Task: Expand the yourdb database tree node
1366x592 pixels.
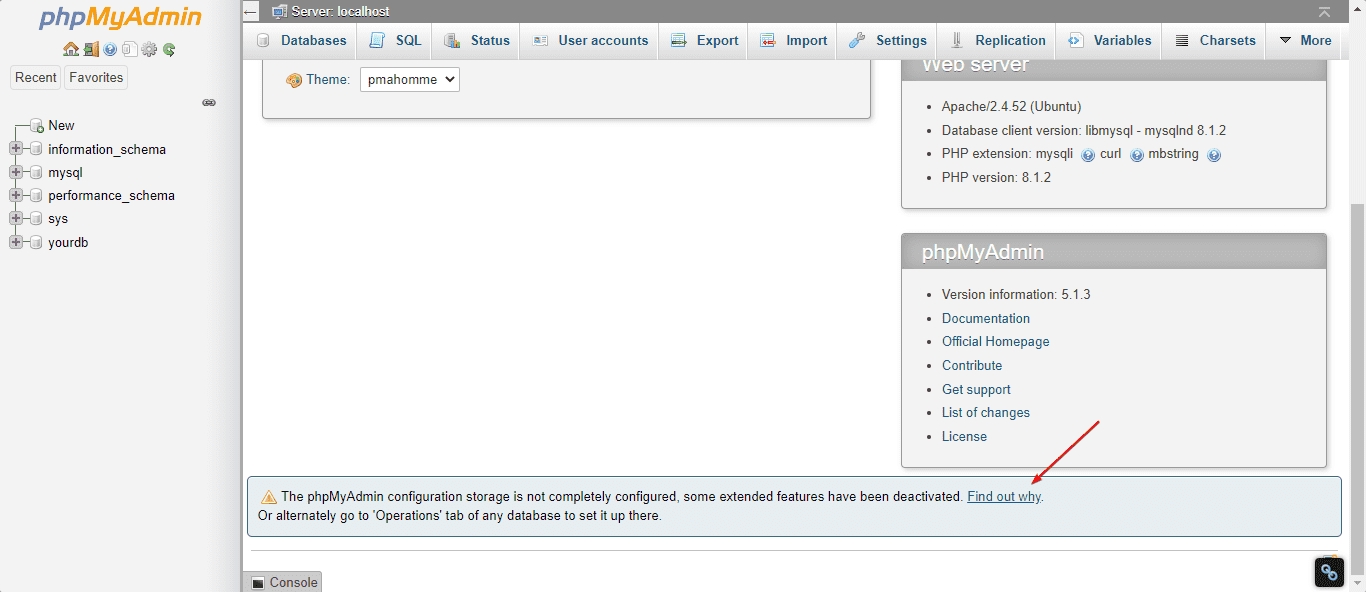Action: [x=16, y=243]
